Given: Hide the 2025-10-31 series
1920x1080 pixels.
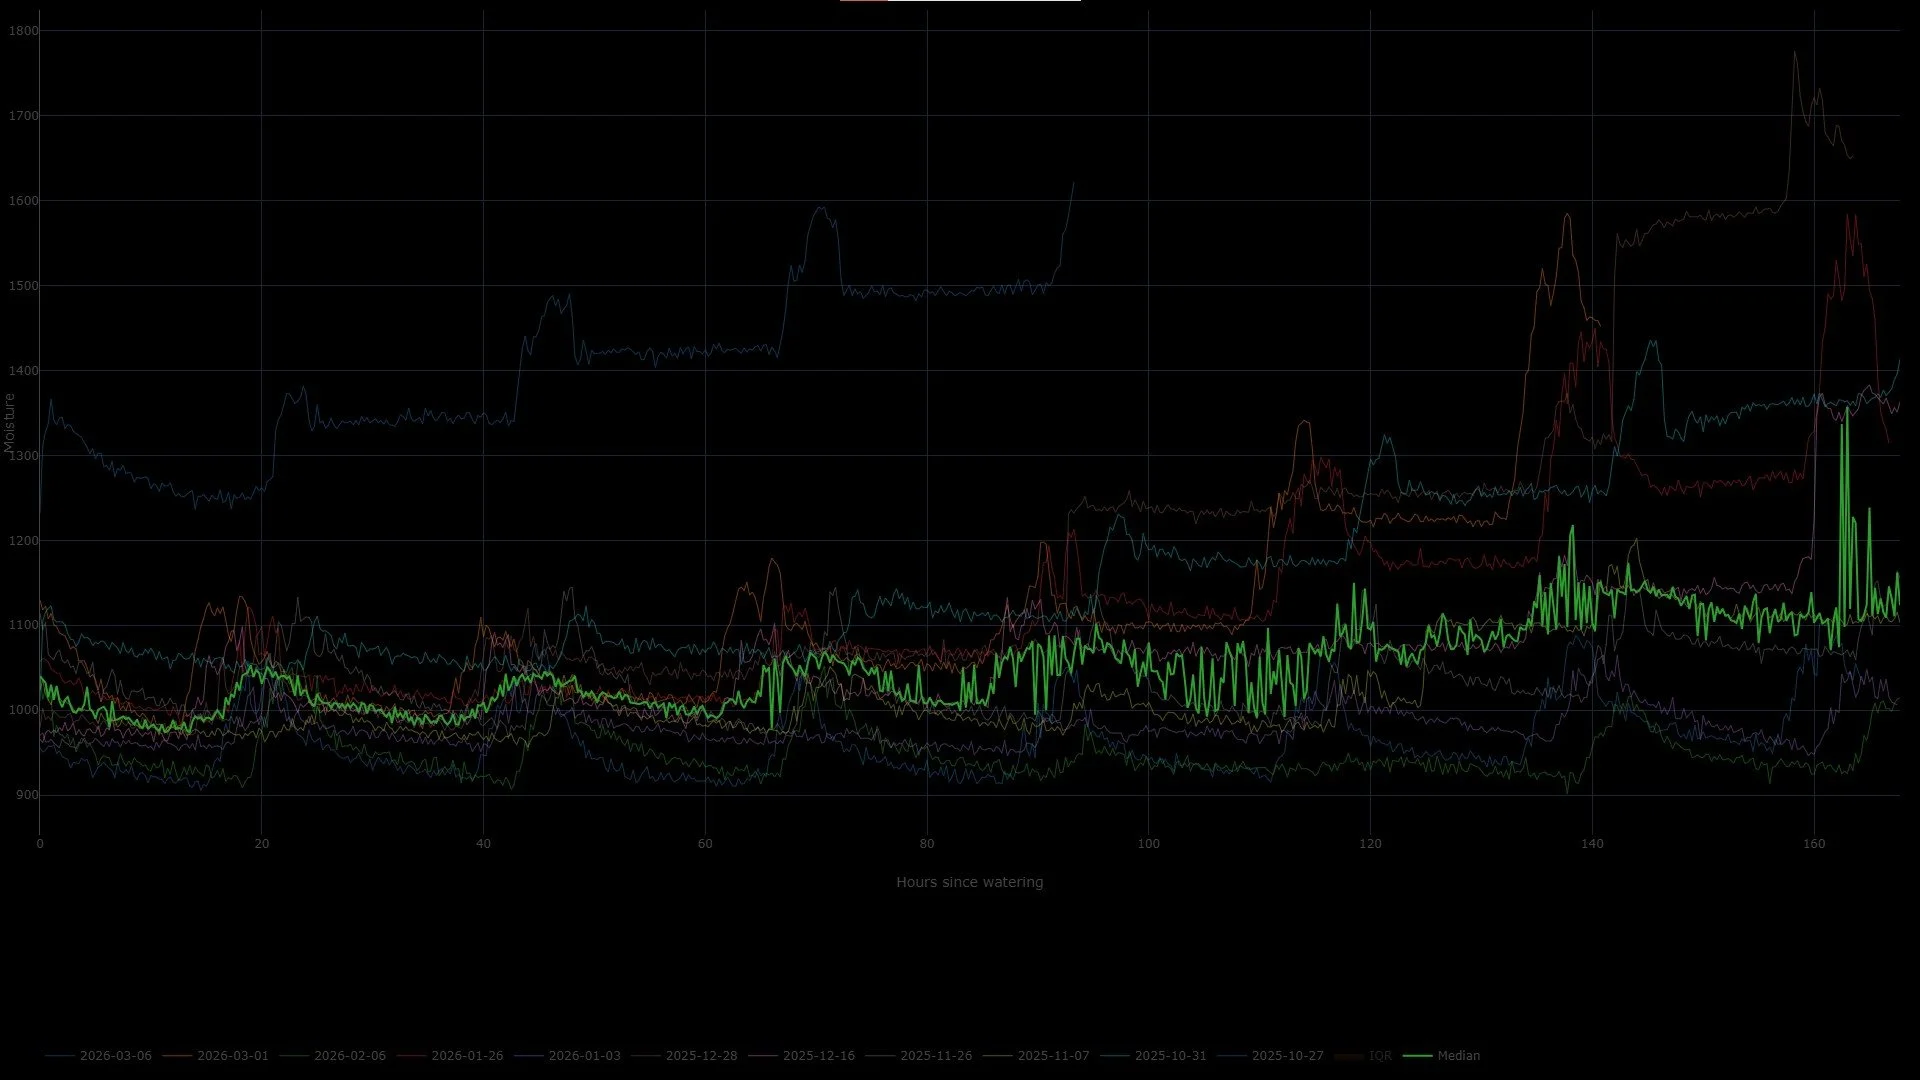Looking at the screenshot, I should coord(1170,1055).
